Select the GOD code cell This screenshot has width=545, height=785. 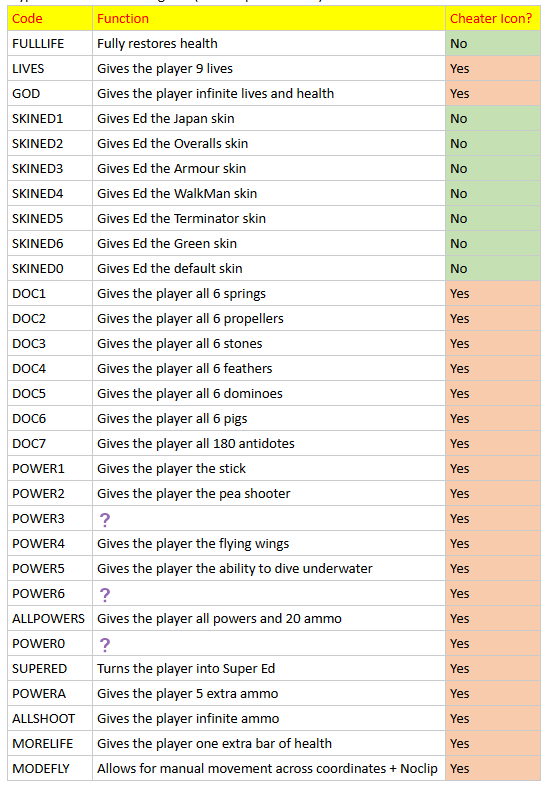point(50,94)
